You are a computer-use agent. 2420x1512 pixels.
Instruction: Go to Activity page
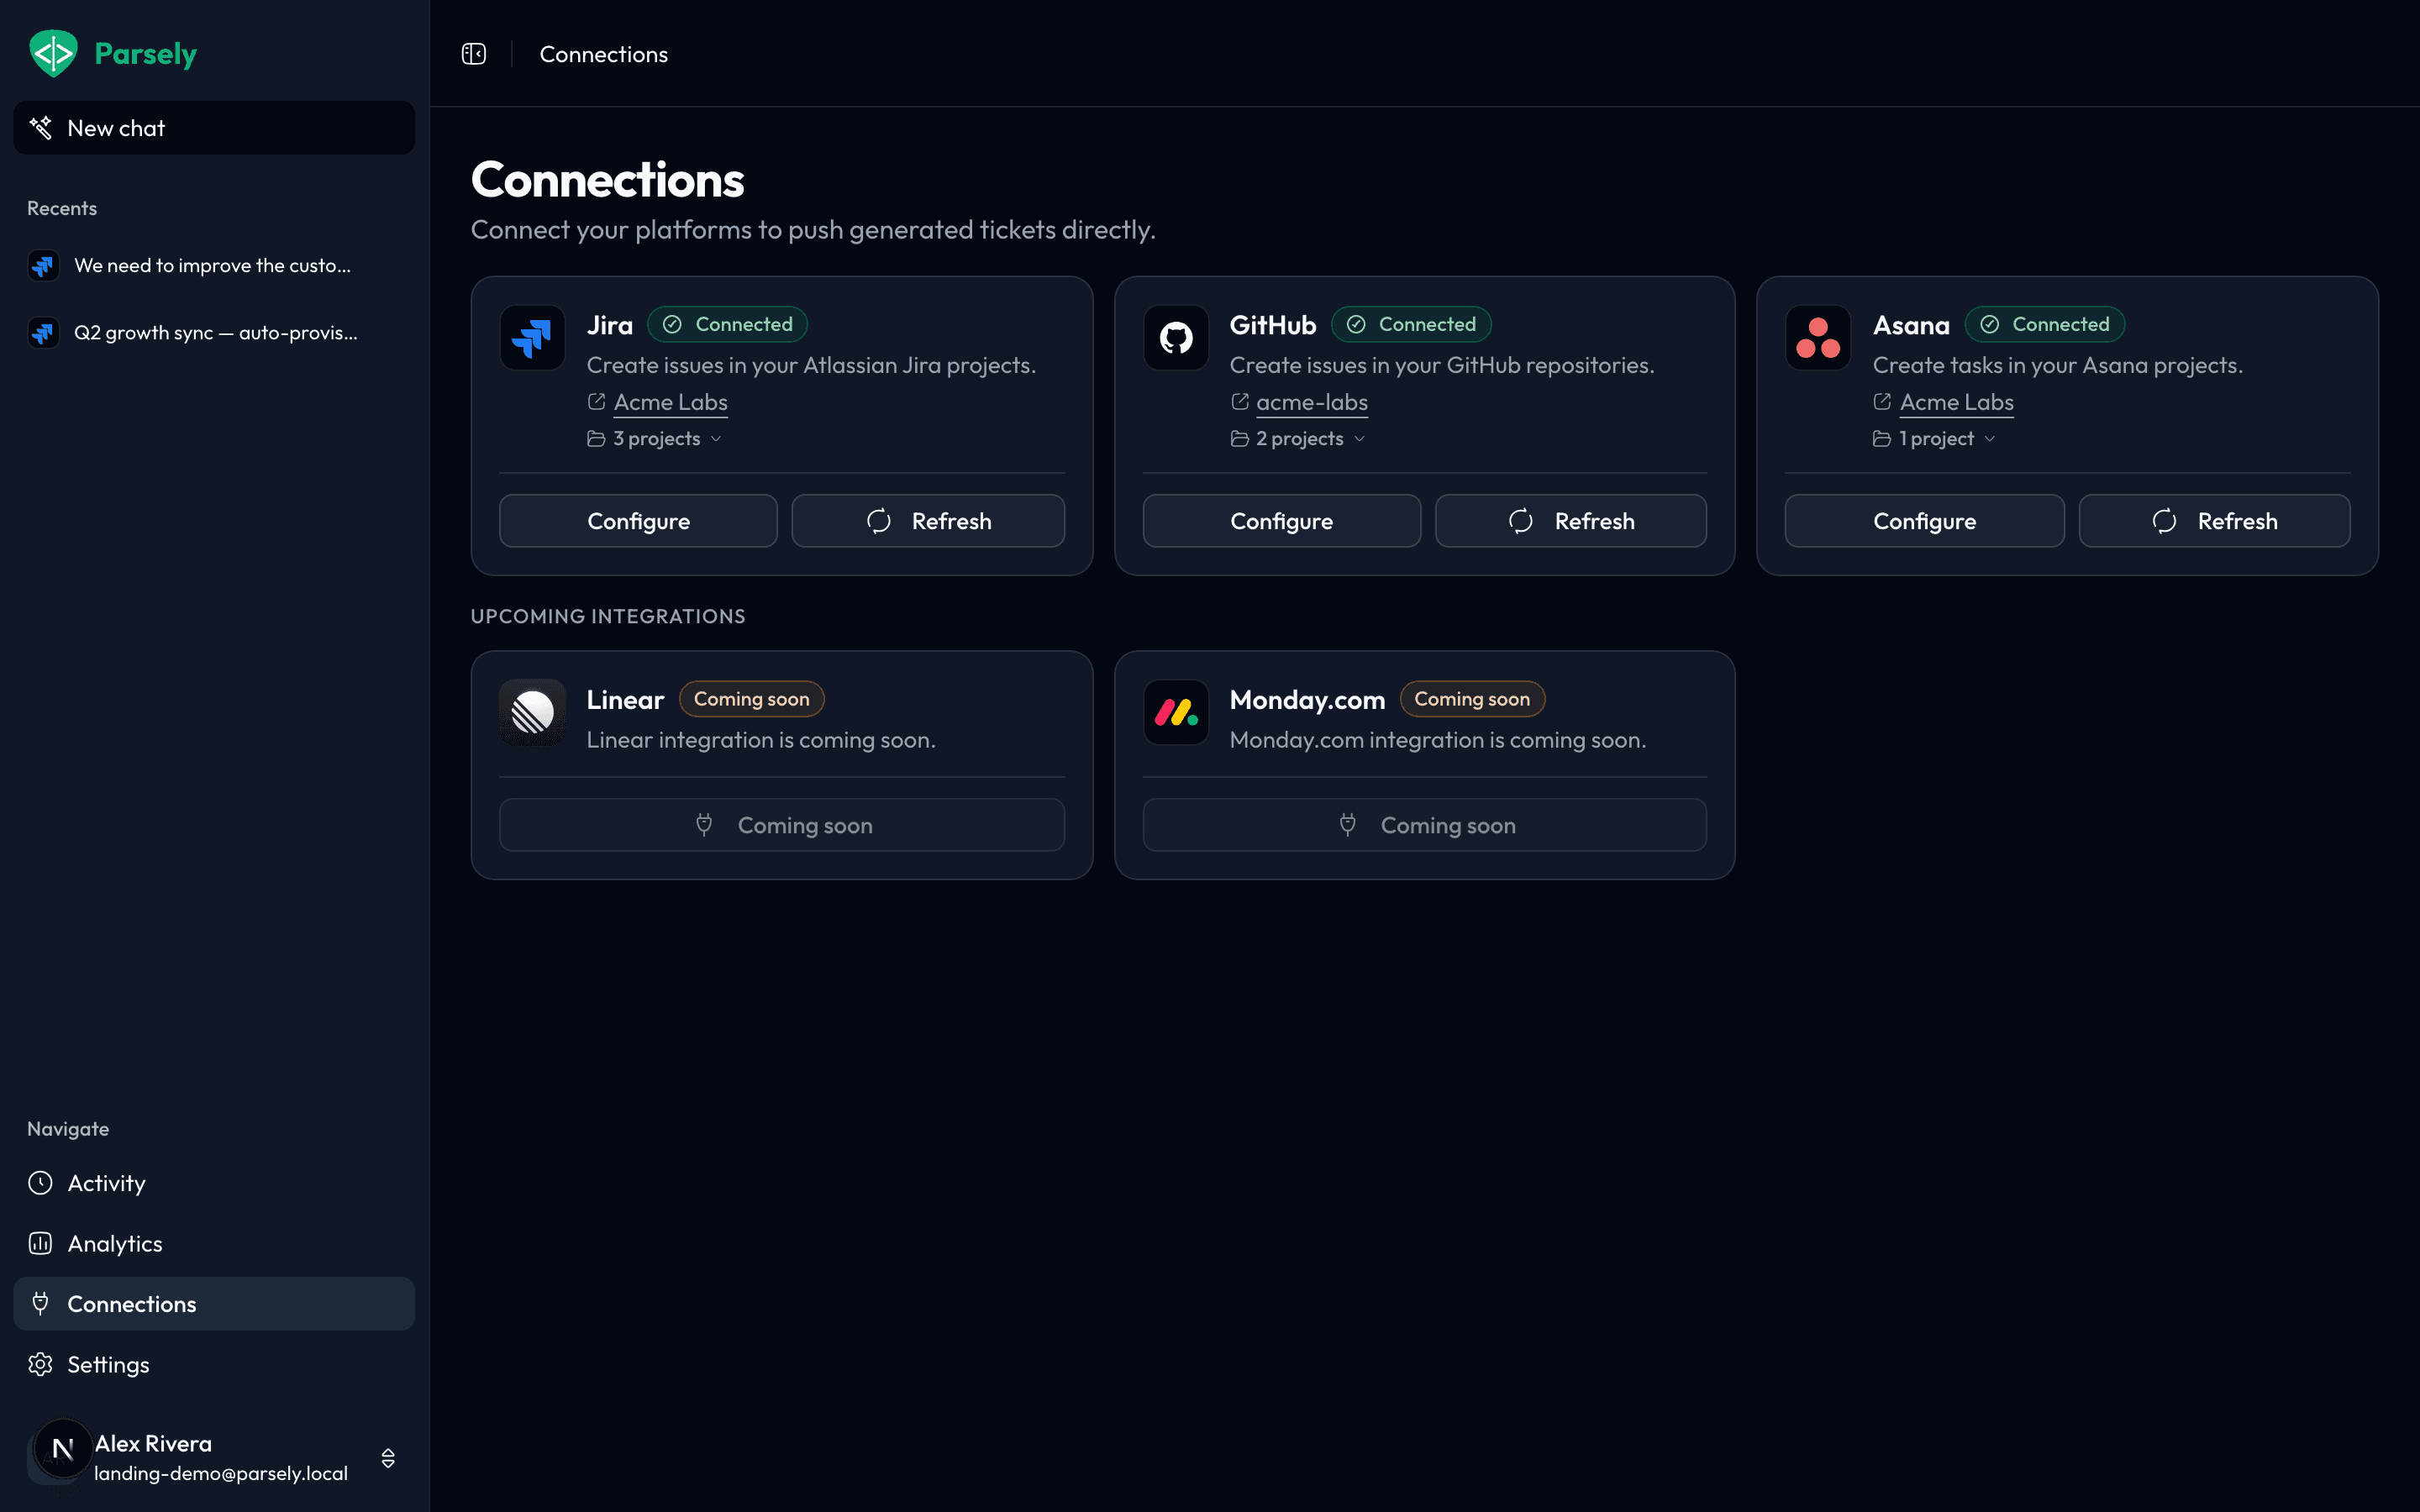coord(214,1183)
